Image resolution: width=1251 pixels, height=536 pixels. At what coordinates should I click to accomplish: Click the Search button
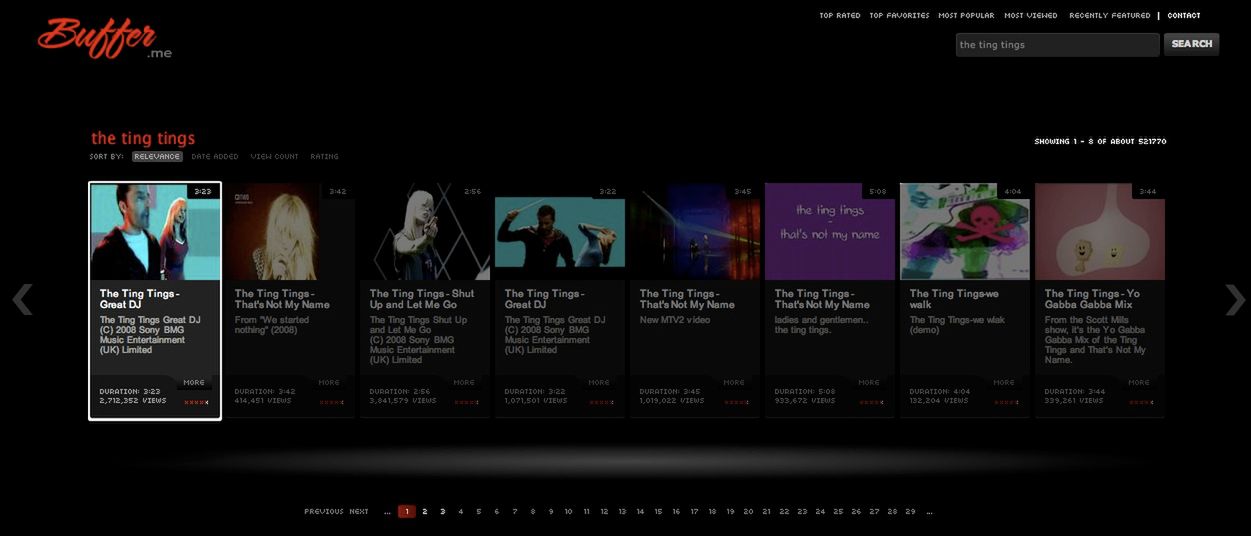coord(1192,44)
